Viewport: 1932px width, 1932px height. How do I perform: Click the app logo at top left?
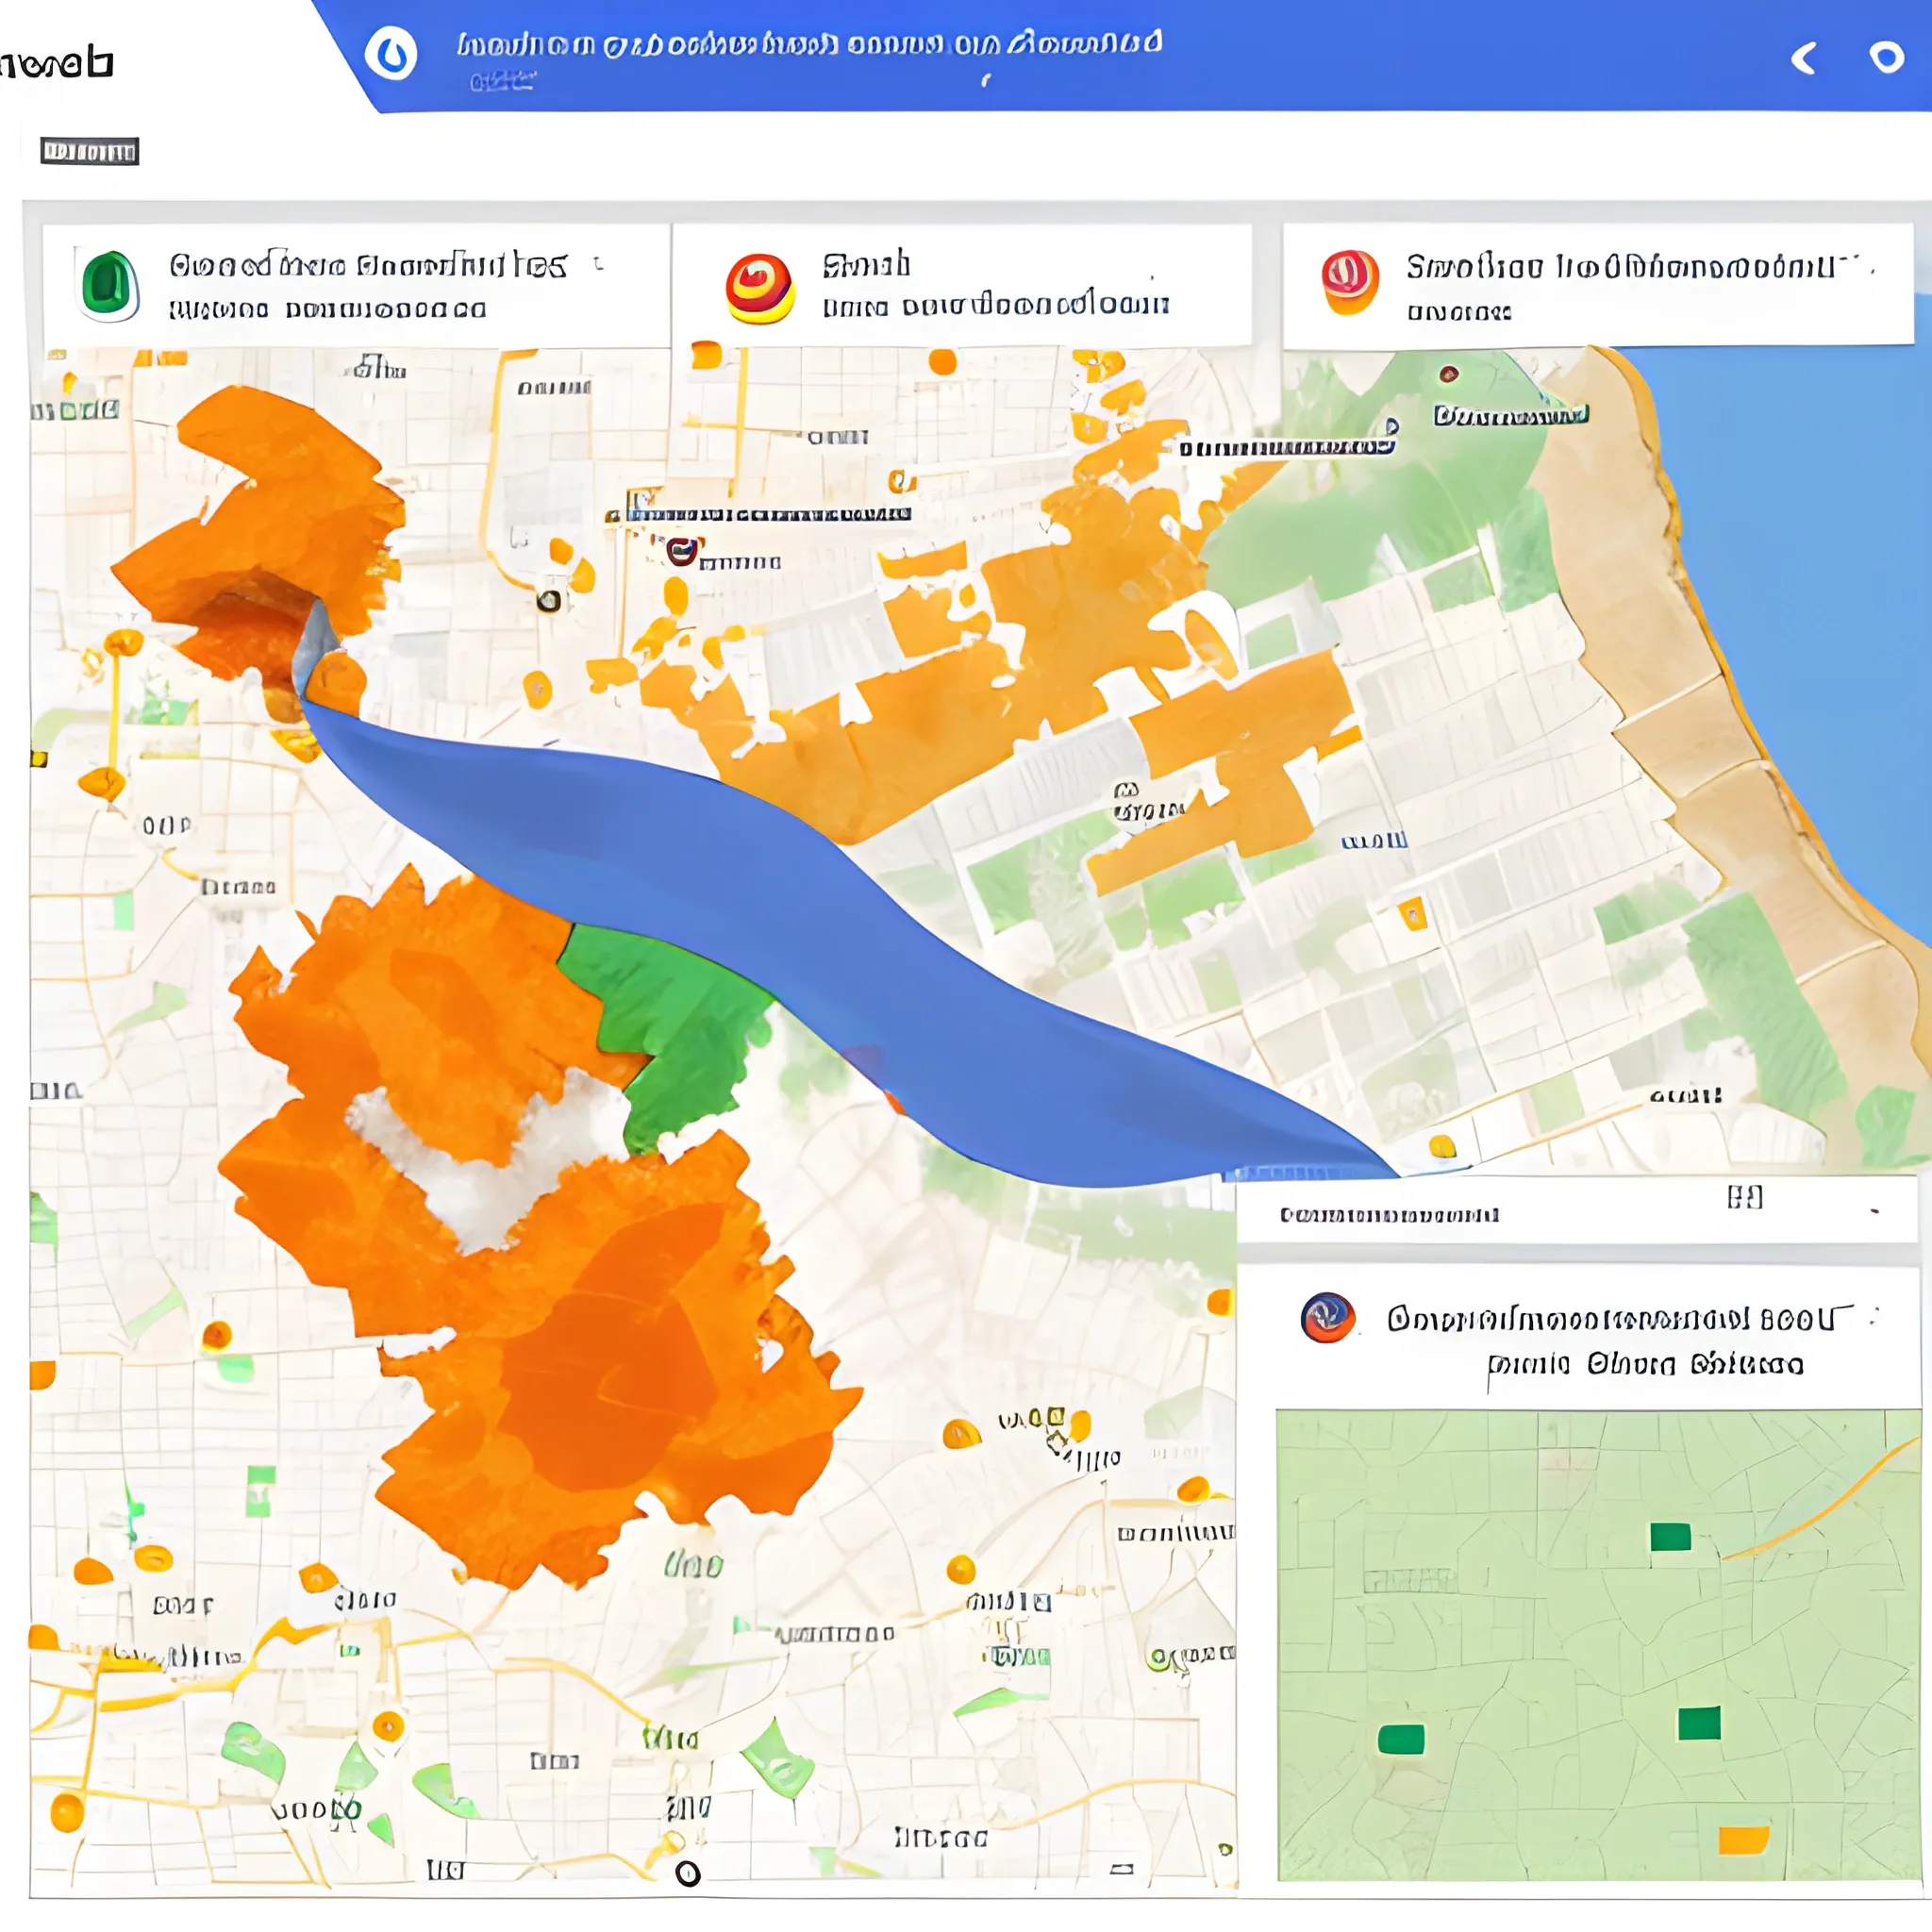pos(57,63)
